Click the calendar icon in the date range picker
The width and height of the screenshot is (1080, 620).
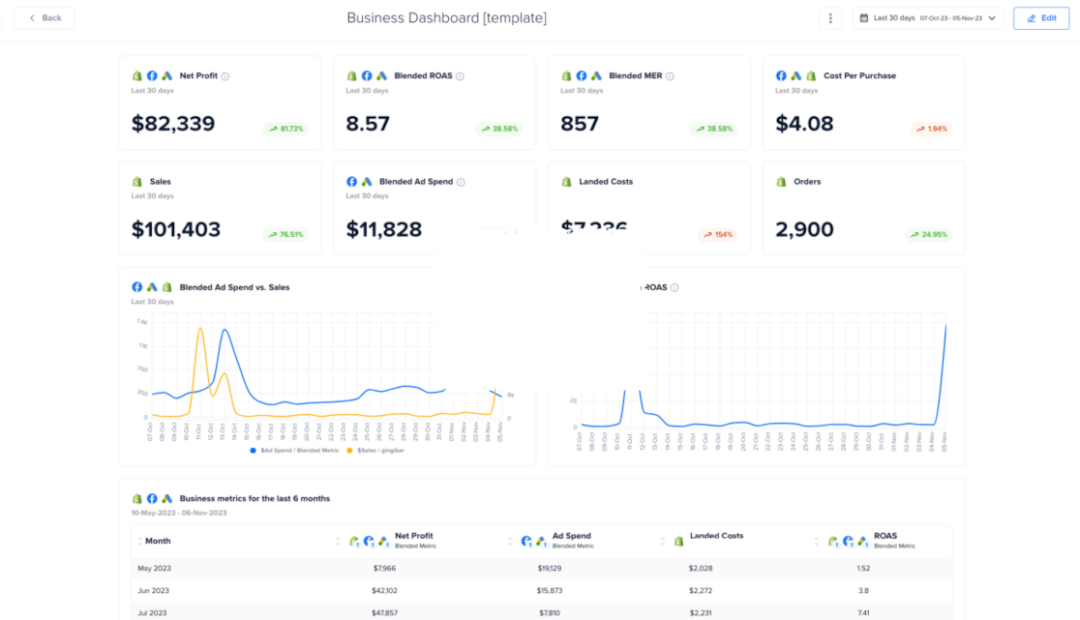(x=866, y=17)
